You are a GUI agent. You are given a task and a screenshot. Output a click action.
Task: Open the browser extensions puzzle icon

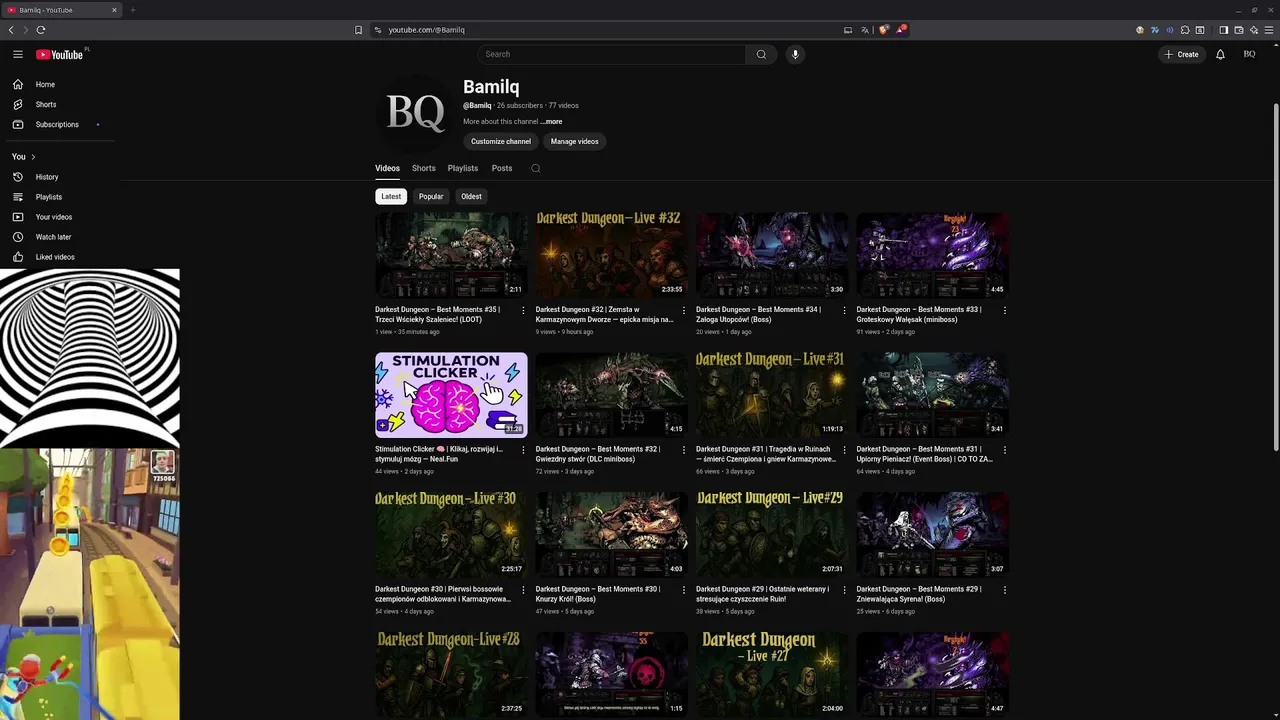click(x=1185, y=30)
